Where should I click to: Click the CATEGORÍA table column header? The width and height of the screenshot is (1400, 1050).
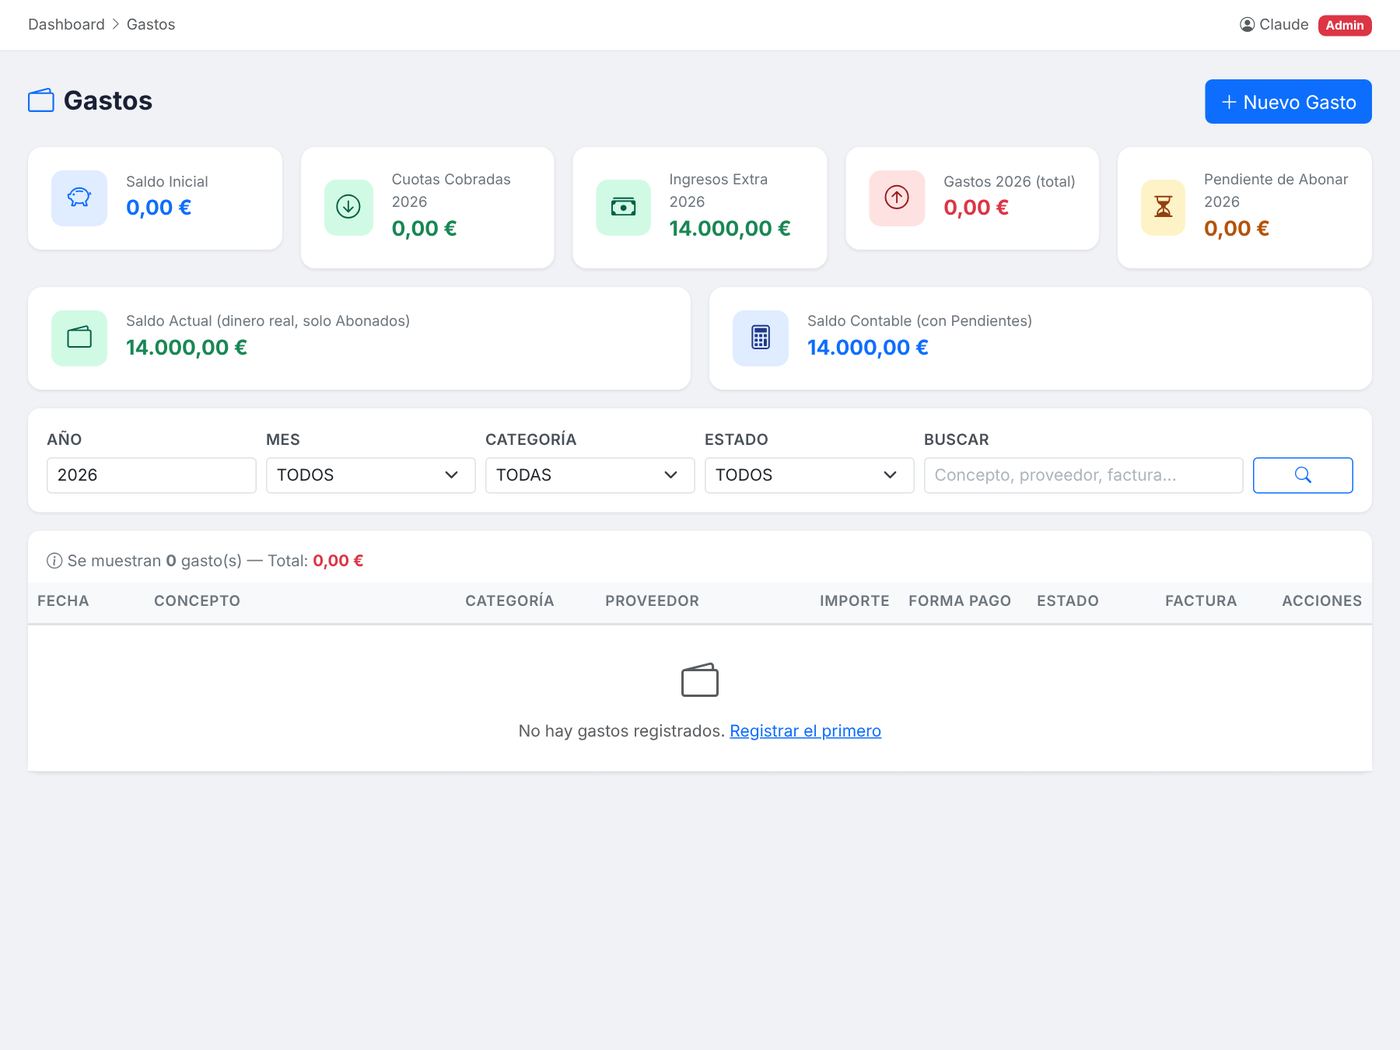click(x=509, y=601)
